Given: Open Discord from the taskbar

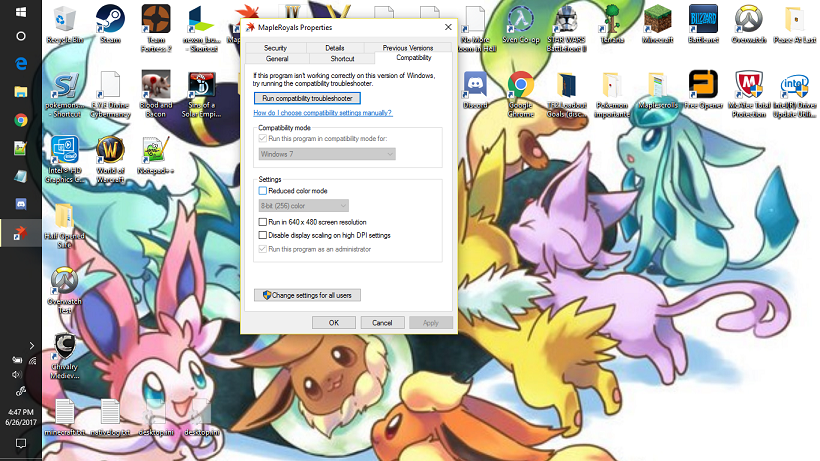Looking at the screenshot, I should [20, 204].
